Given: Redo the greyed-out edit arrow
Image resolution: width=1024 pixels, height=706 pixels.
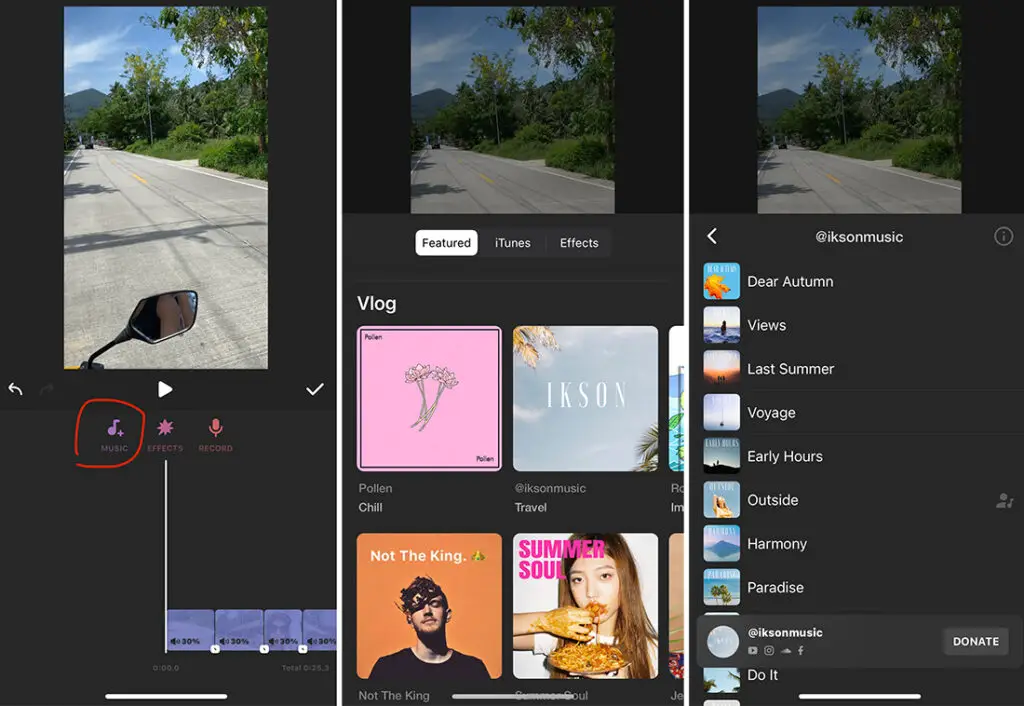Looking at the screenshot, I should [x=46, y=390].
